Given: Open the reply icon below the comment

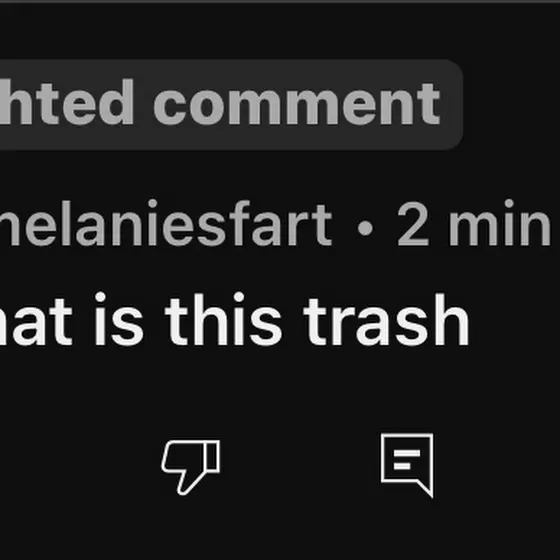Looking at the screenshot, I should point(407,465).
